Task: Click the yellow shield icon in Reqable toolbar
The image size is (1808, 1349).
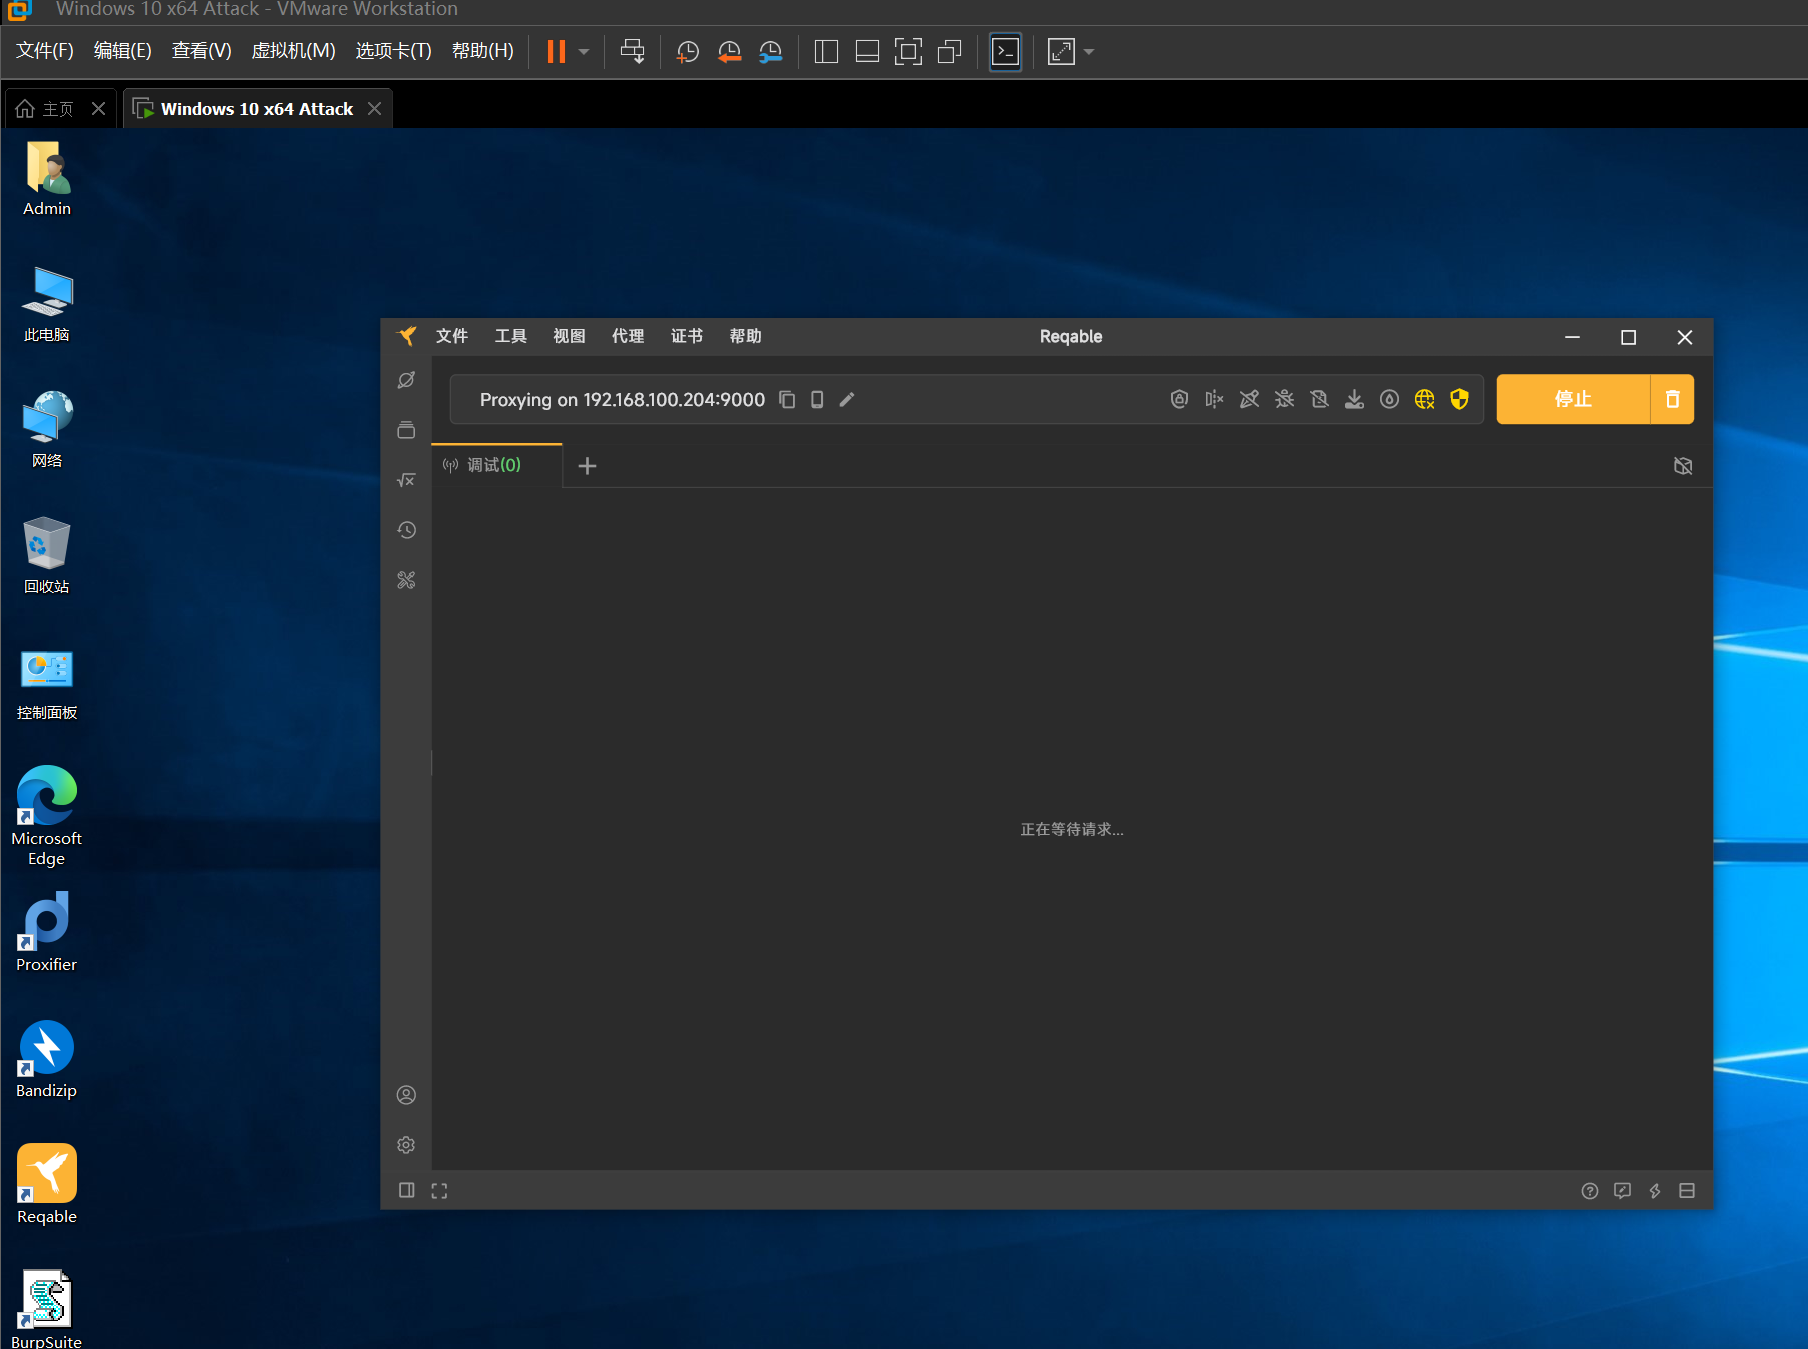Action: point(1459,400)
